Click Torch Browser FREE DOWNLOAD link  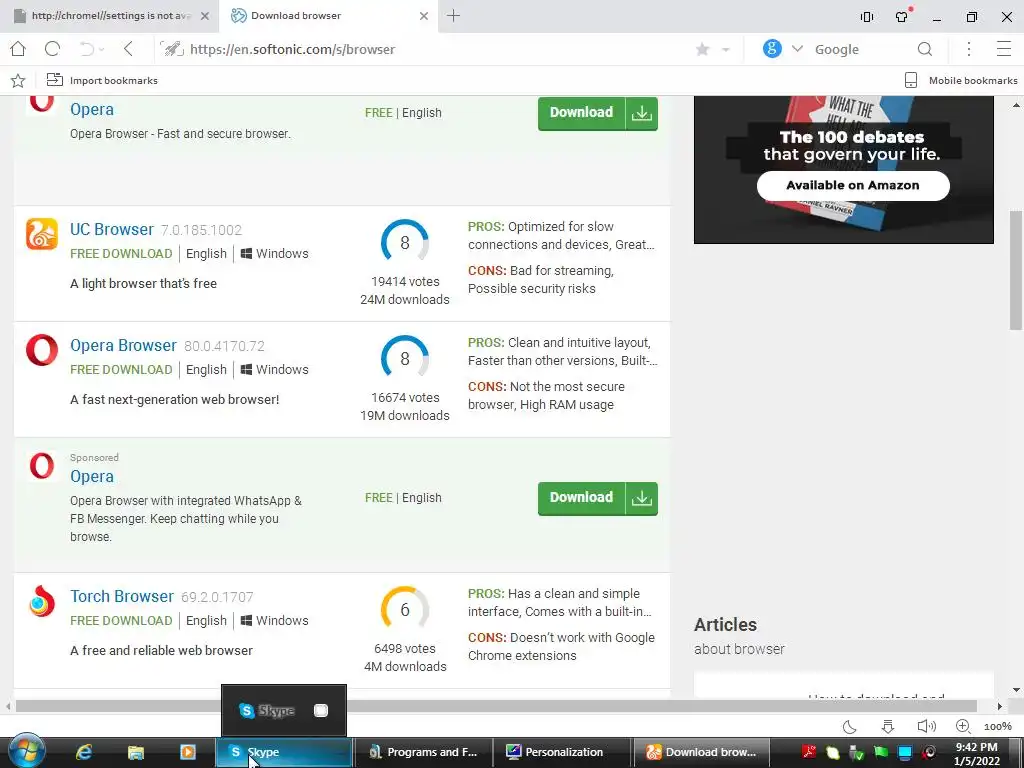pyautogui.click(x=121, y=620)
